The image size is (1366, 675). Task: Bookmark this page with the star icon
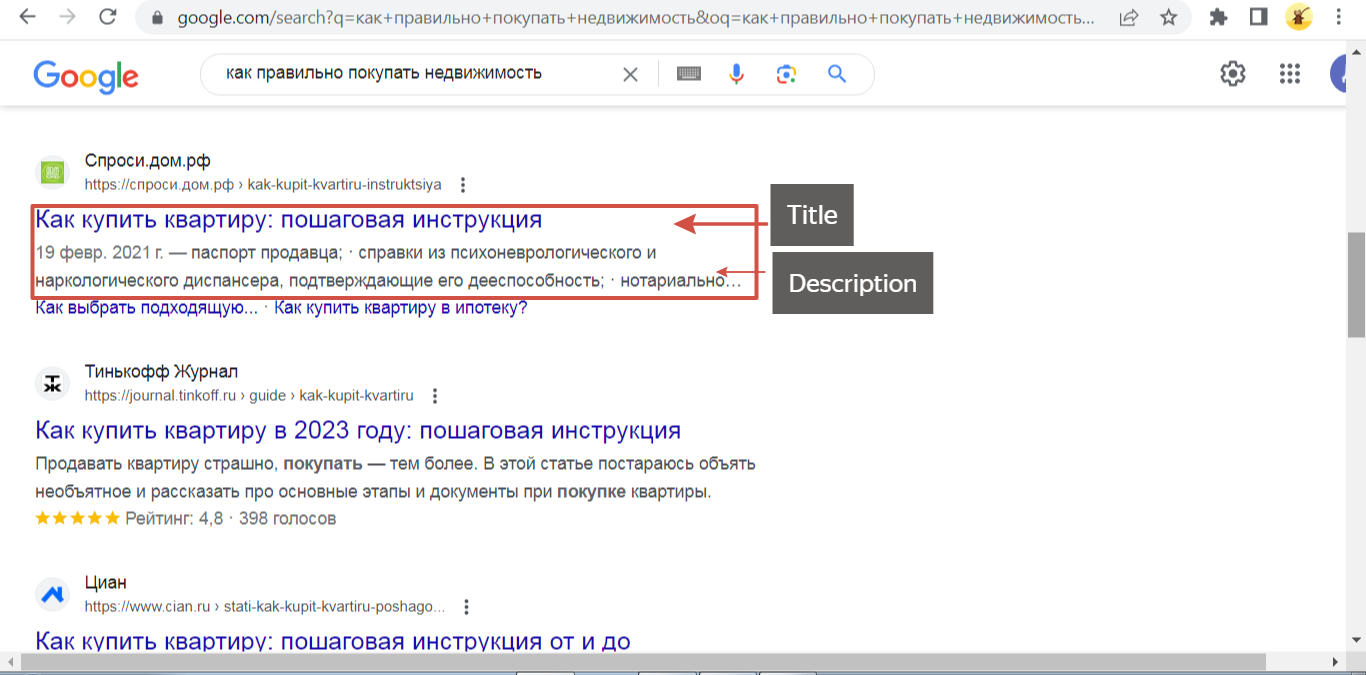[x=1168, y=18]
